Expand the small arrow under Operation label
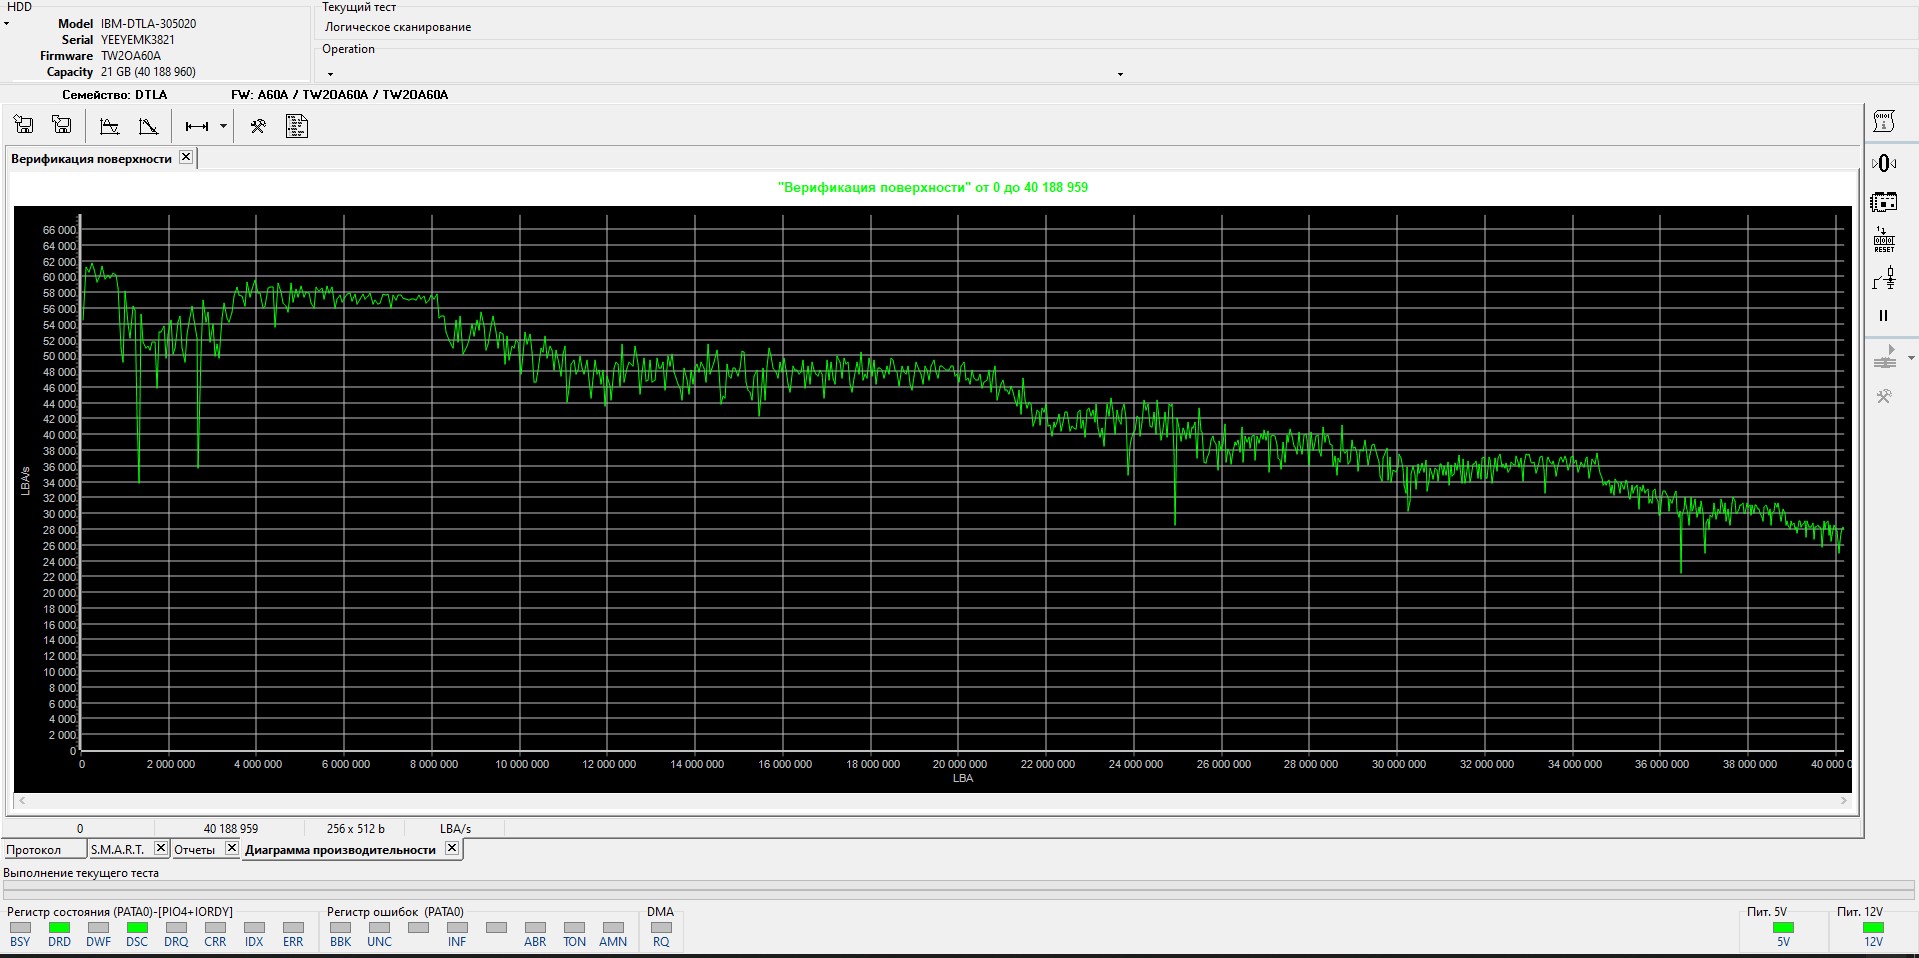Image resolution: width=1919 pixels, height=958 pixels. pyautogui.click(x=330, y=74)
